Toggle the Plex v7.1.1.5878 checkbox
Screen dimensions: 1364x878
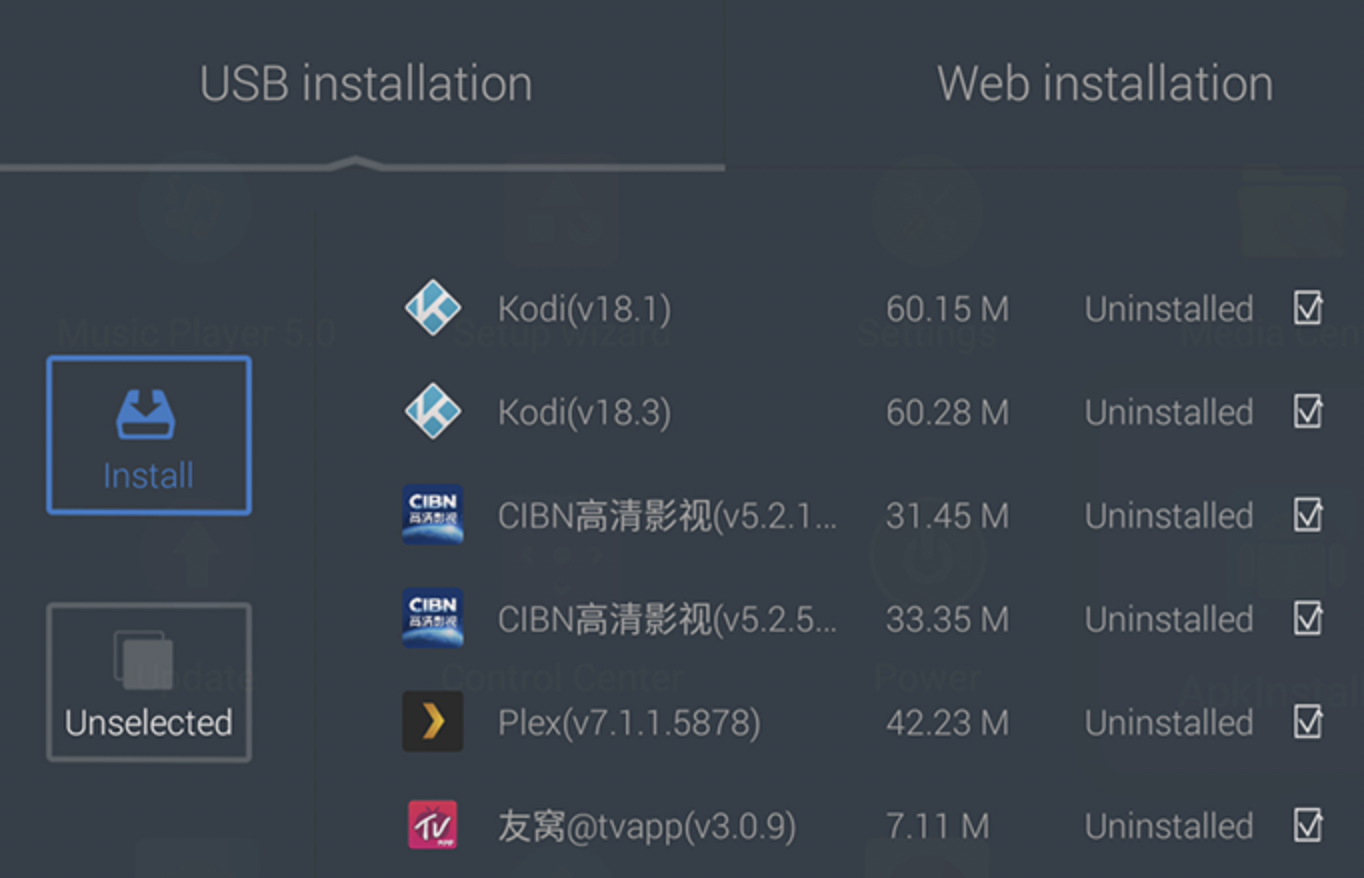click(1308, 721)
